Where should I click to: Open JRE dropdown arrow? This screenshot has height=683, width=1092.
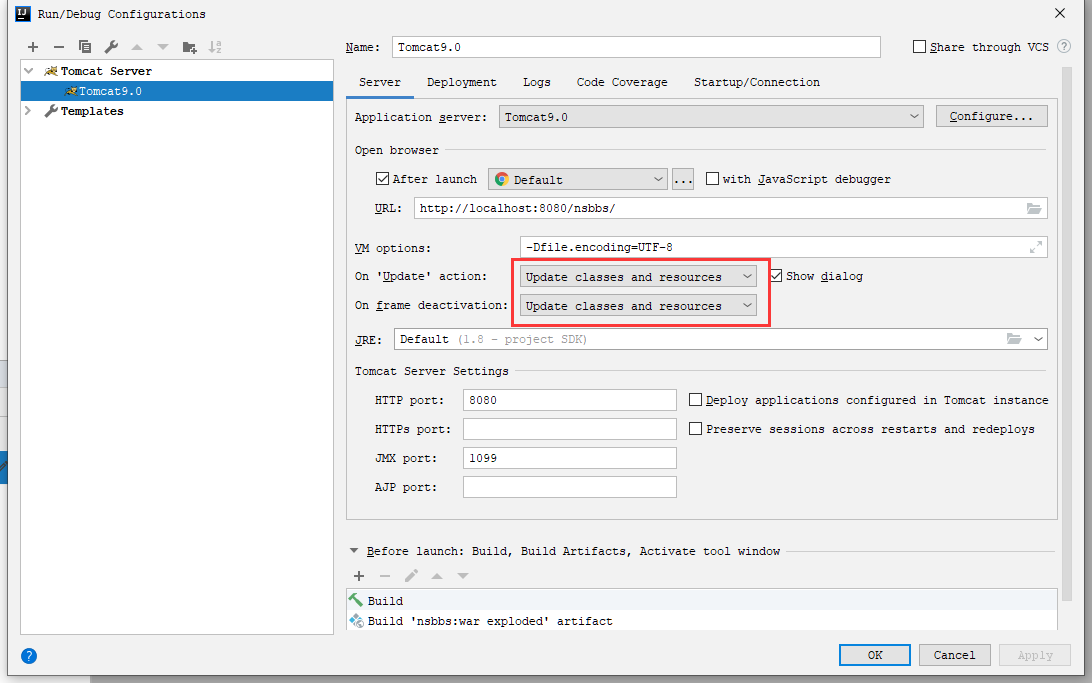(x=1038, y=339)
